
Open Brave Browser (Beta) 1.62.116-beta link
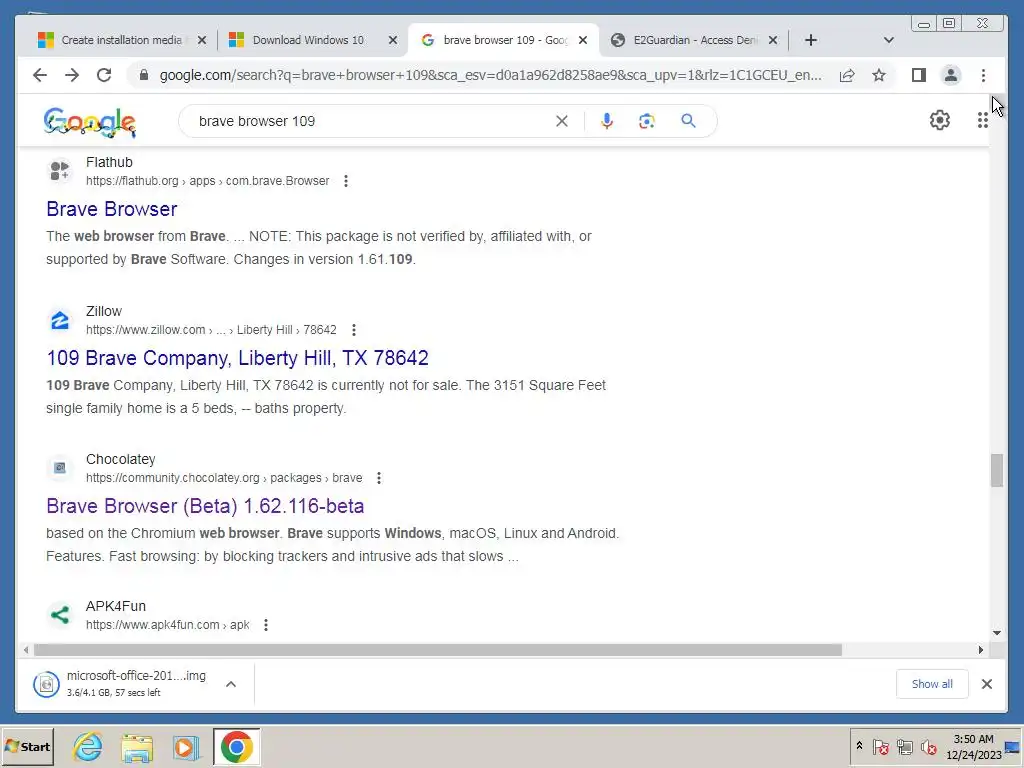[x=205, y=506]
